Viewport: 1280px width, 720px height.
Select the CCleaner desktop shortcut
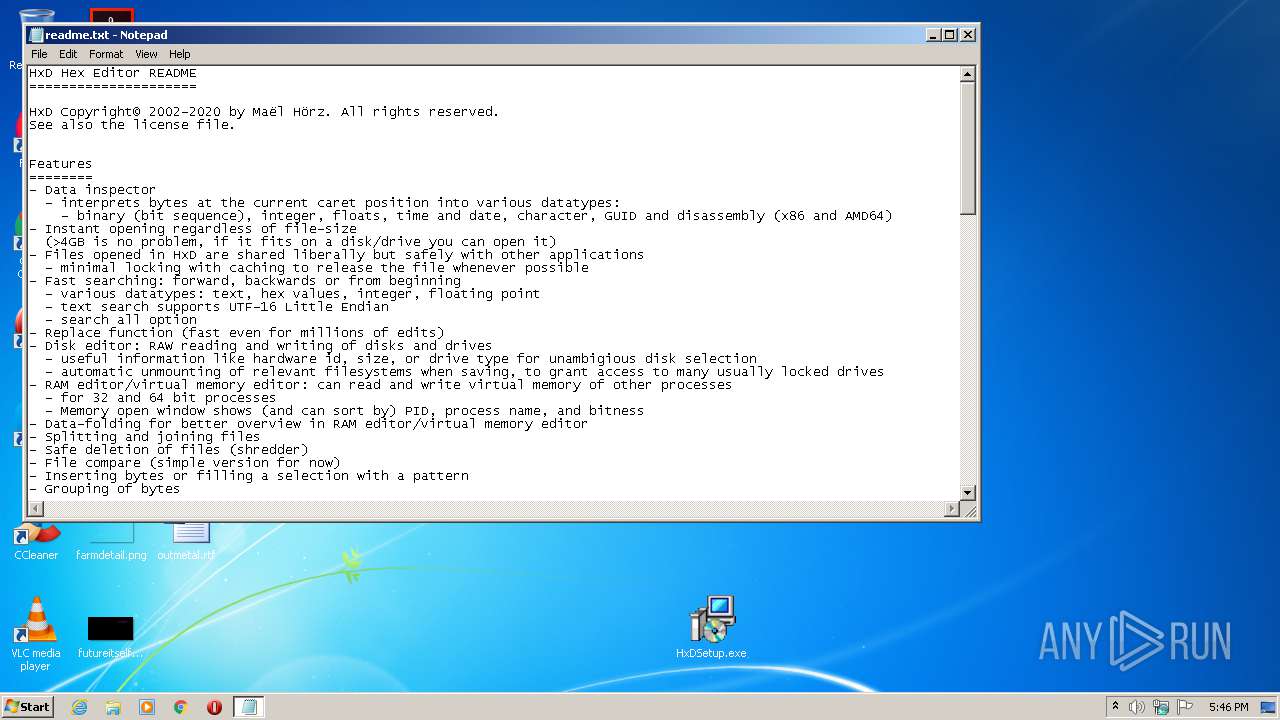36,541
